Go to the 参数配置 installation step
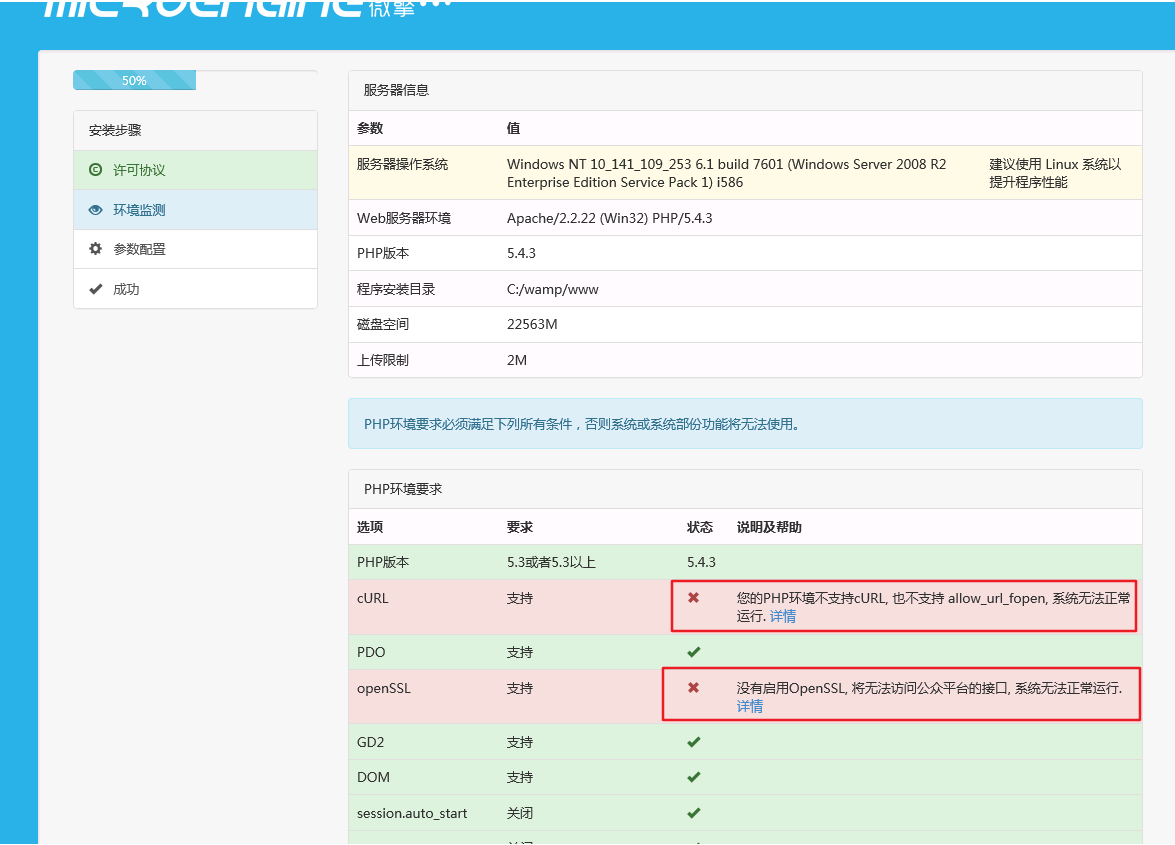This screenshot has width=1175, height=845. click(196, 249)
